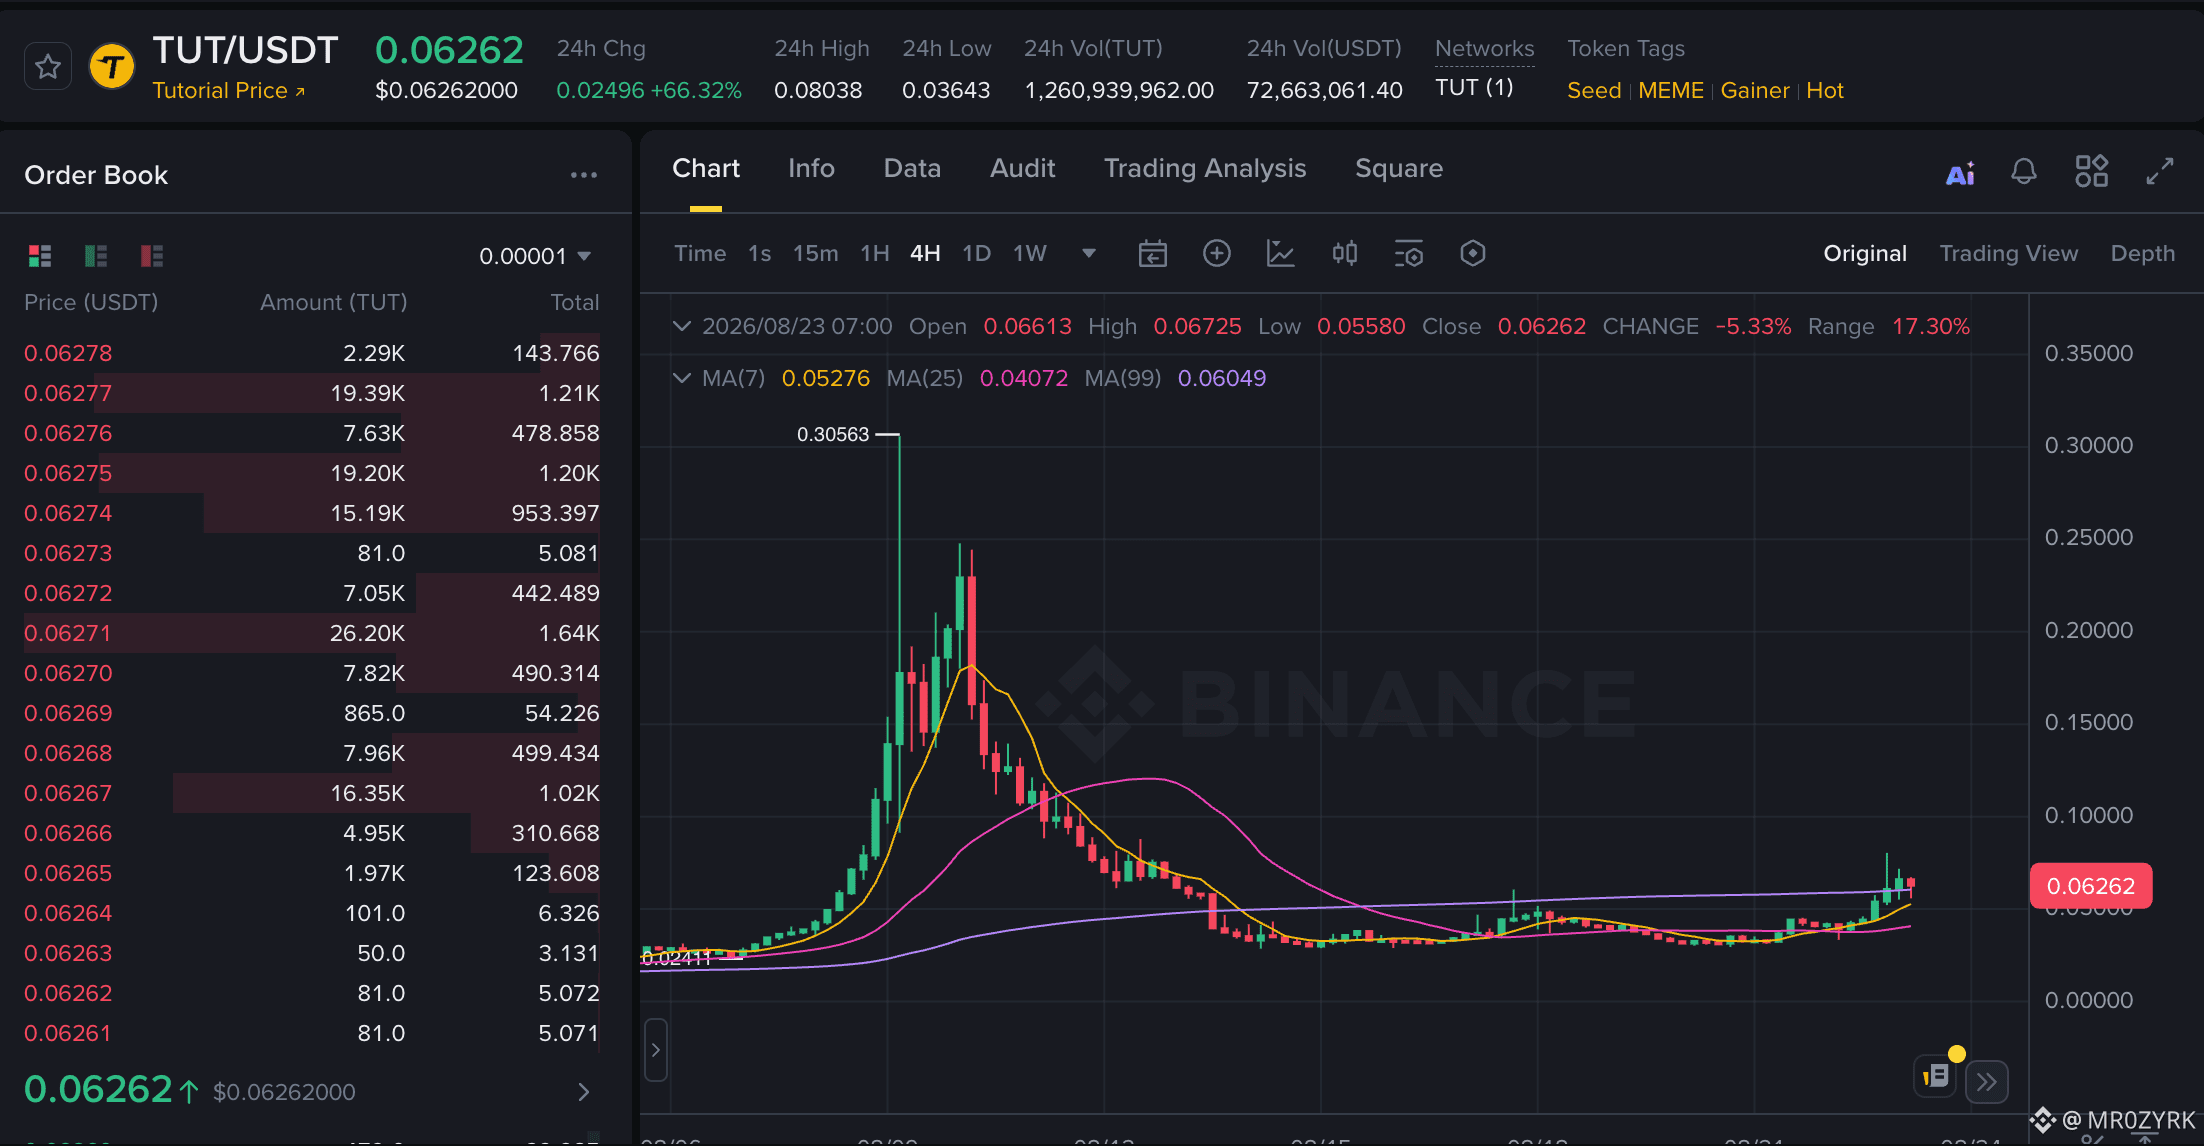Open the chart display settings icon
This screenshot has height=1146, width=2204.
coord(1409,254)
